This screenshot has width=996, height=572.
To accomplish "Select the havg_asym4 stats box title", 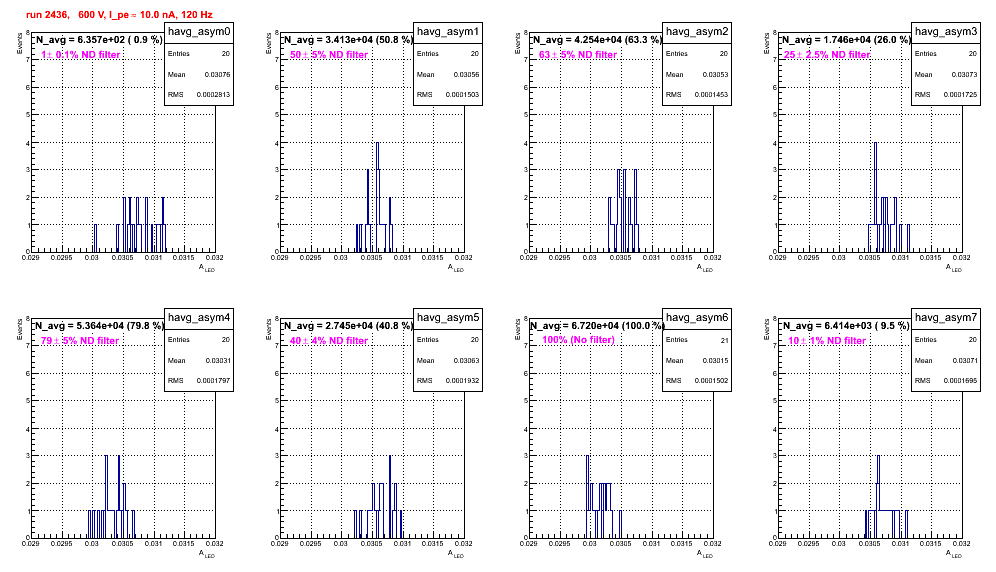I will (199, 318).
